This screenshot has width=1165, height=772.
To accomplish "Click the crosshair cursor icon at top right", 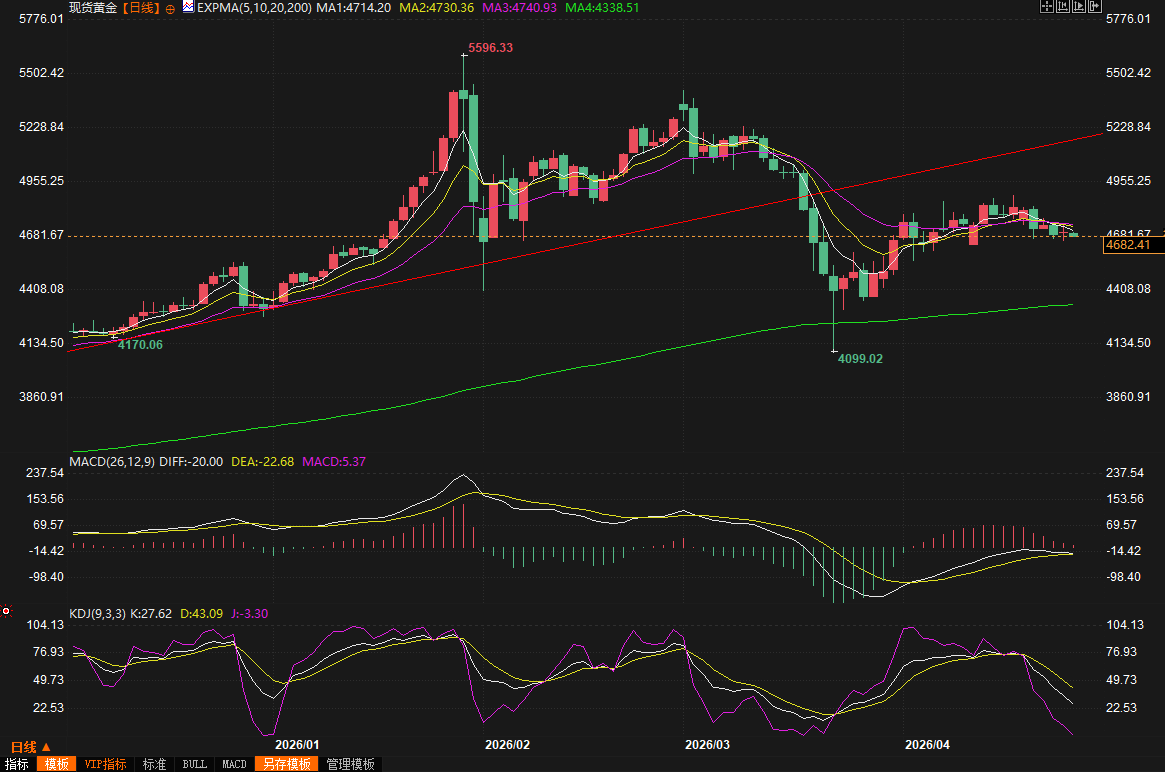I will pyautogui.click(x=1047, y=6).
